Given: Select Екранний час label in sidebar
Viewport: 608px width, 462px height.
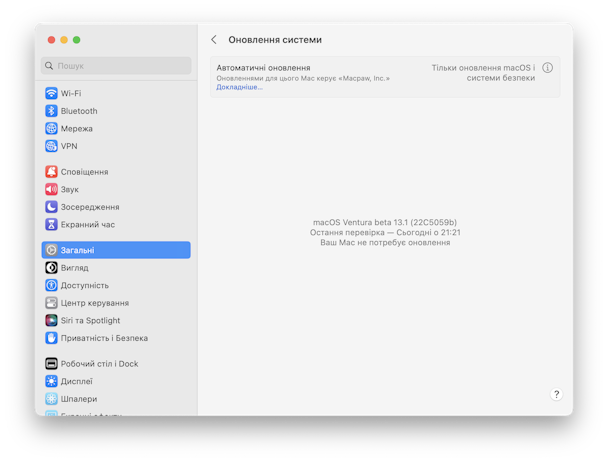Looking at the screenshot, I should 88,225.
